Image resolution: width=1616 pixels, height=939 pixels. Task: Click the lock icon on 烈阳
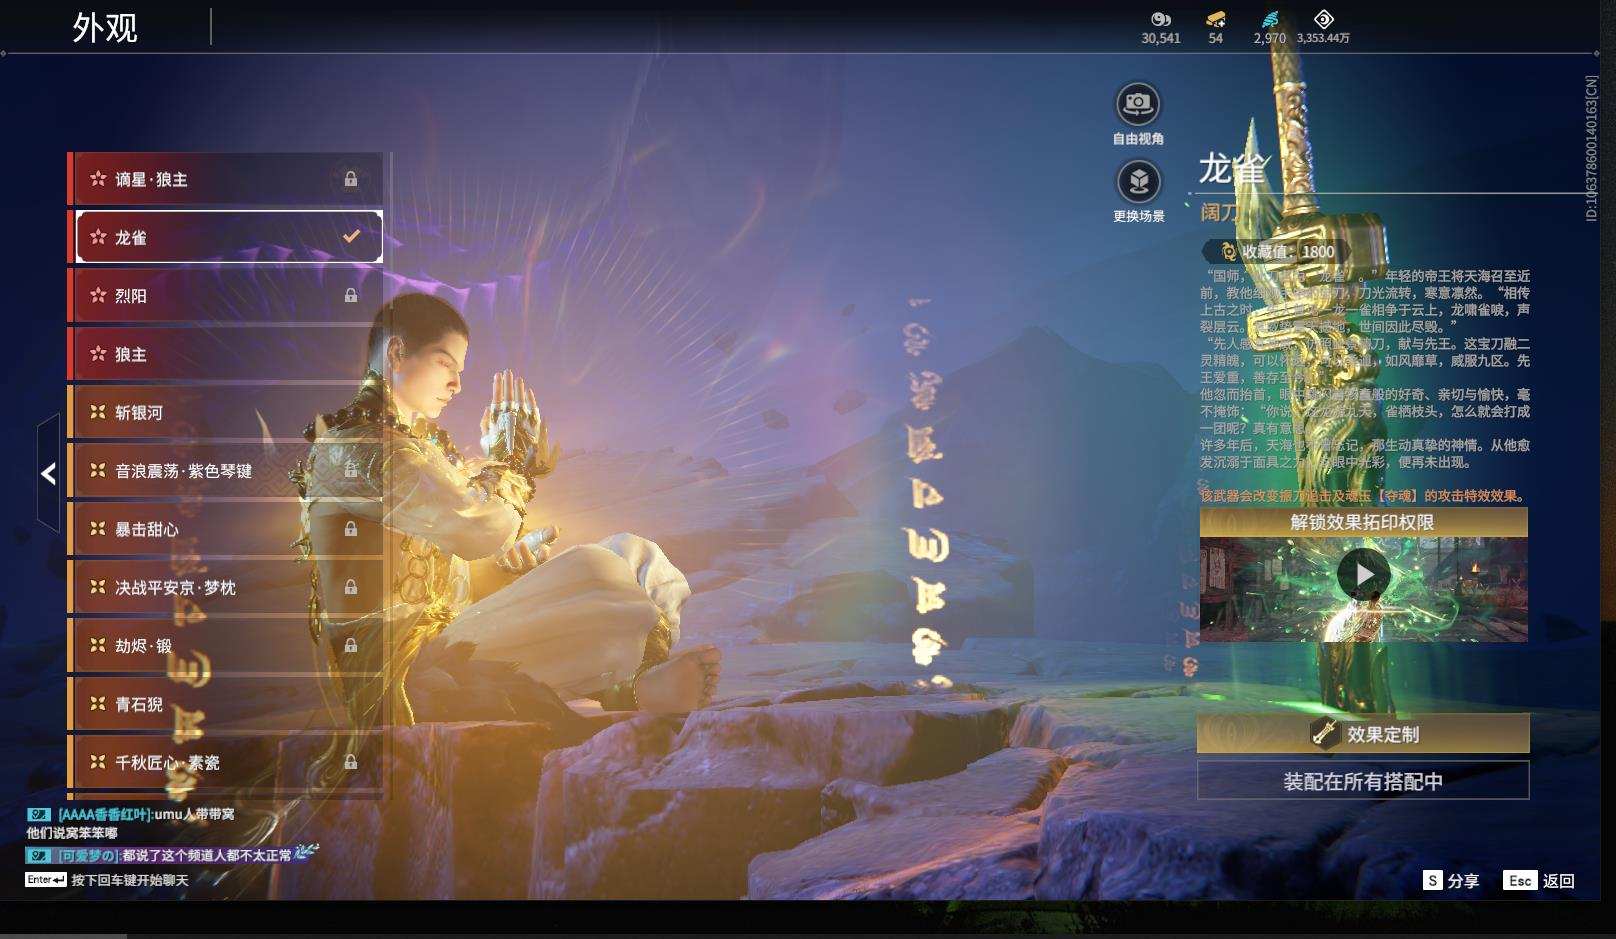click(x=351, y=295)
